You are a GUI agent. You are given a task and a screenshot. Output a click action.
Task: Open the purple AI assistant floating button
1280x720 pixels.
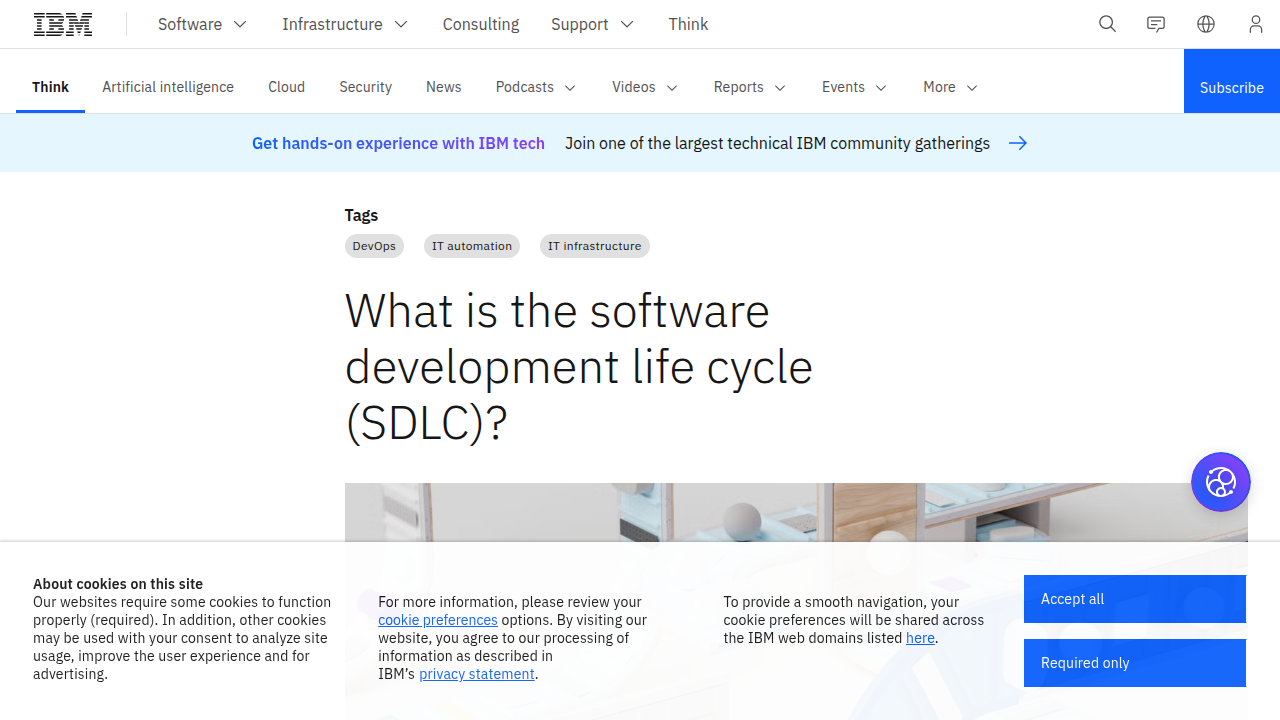pyautogui.click(x=1221, y=482)
